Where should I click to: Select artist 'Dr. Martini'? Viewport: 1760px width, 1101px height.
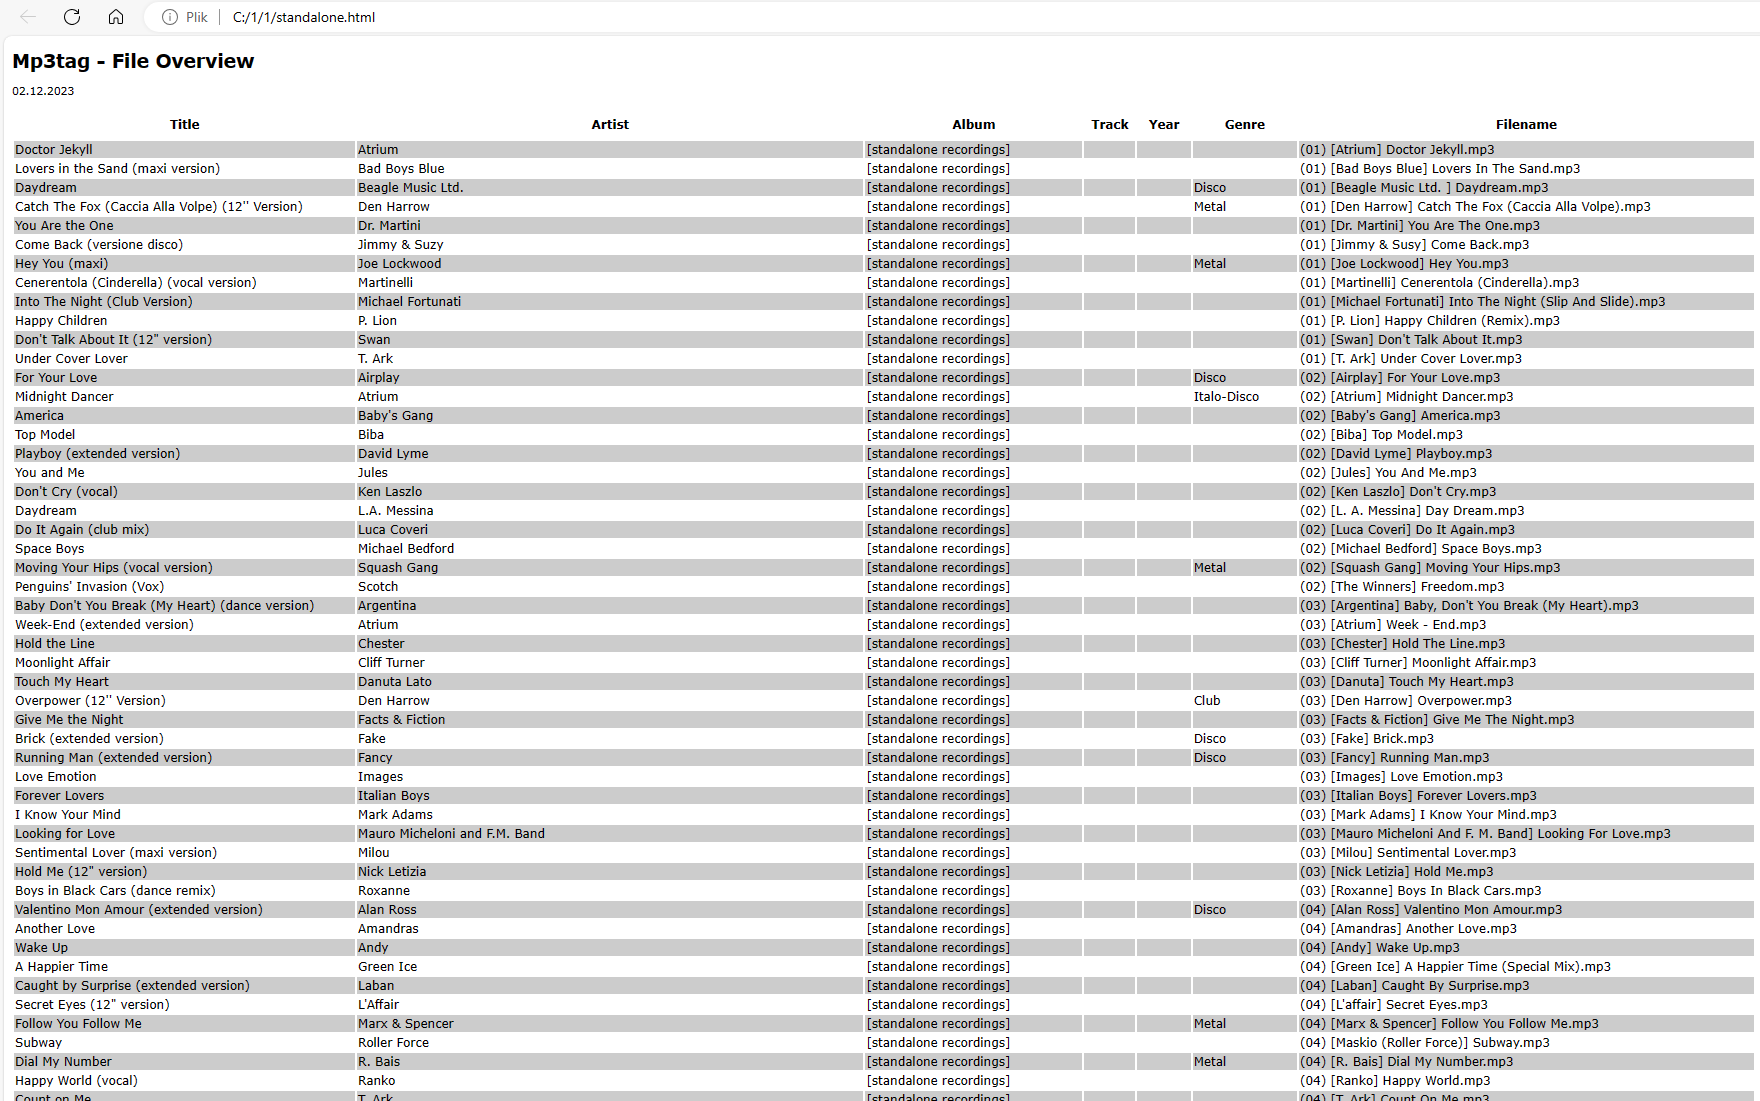(x=389, y=226)
